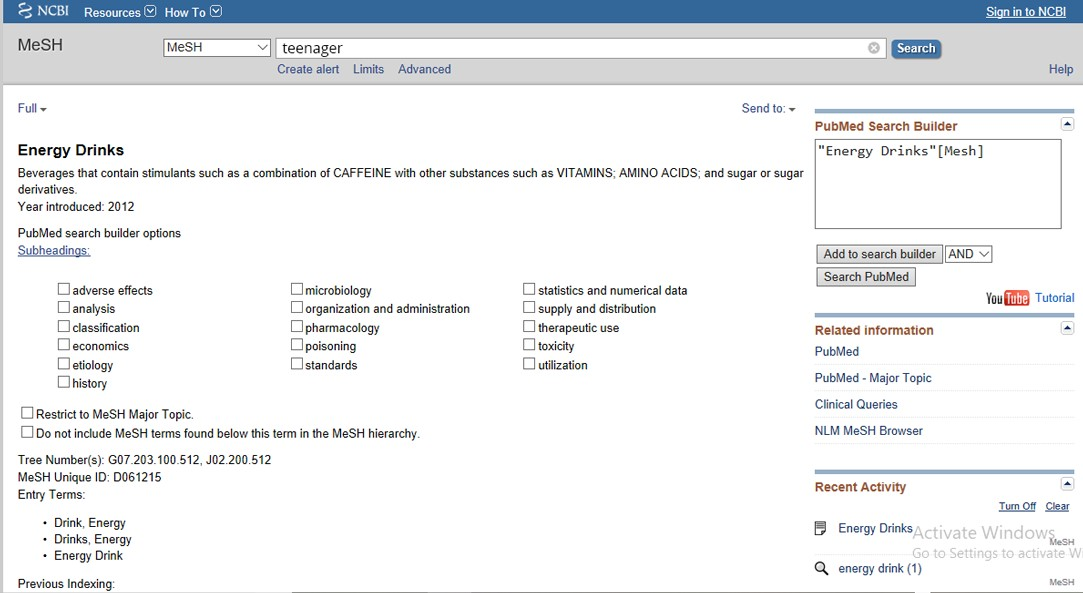Enable Restrict to MeSH Major Topic
The image size is (1083, 593).
click(x=28, y=413)
